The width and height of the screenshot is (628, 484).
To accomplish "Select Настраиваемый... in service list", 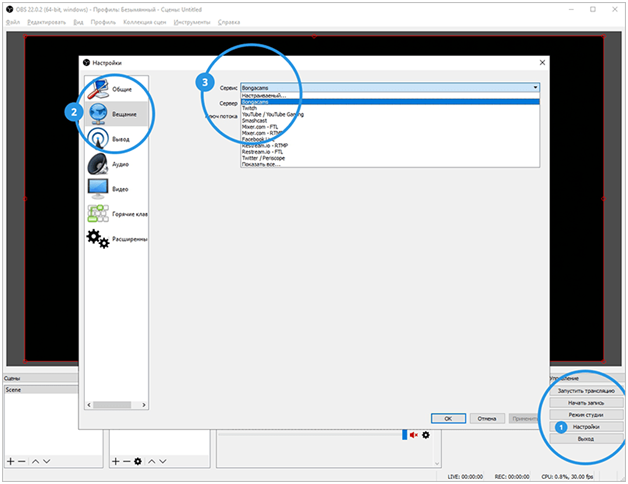I will click(390, 96).
